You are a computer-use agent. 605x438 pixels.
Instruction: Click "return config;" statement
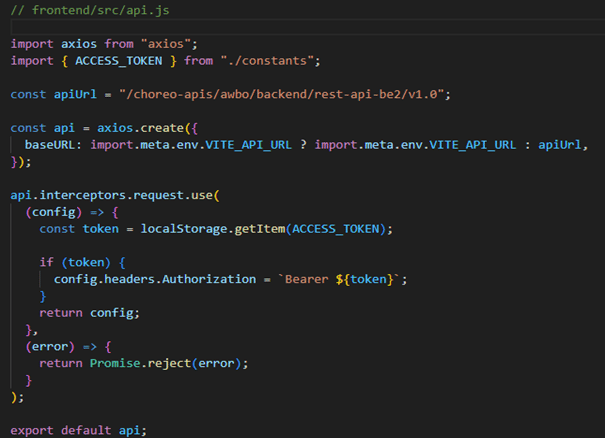click(x=89, y=313)
